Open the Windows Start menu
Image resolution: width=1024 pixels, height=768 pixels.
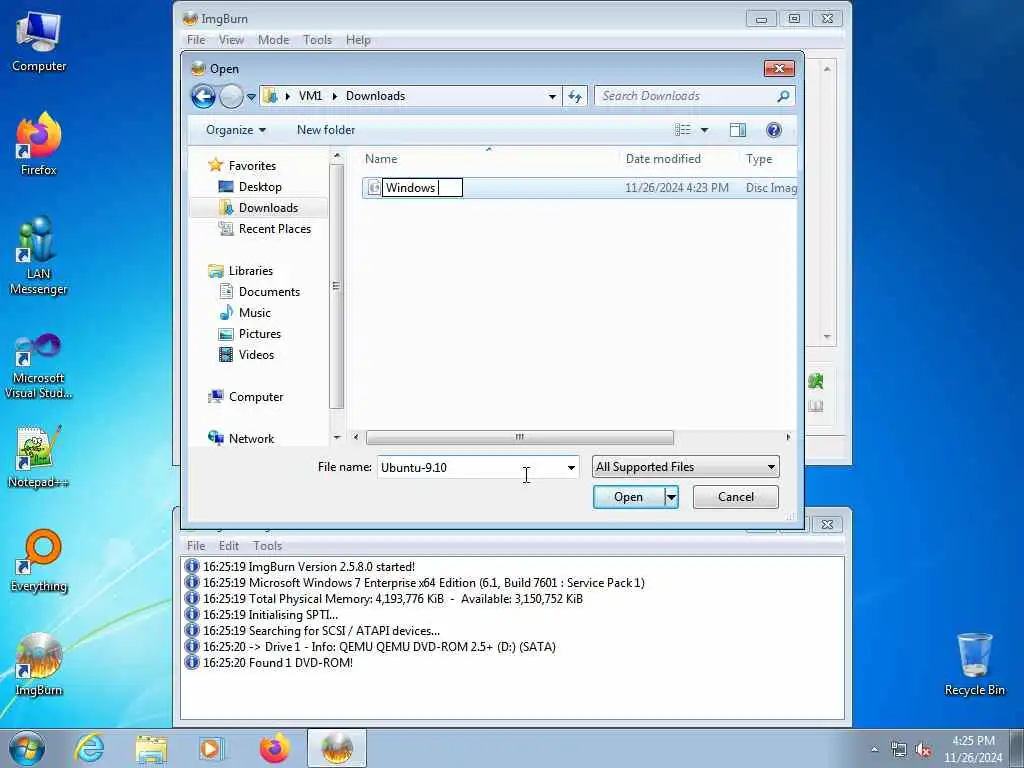pyautogui.click(x=27, y=748)
